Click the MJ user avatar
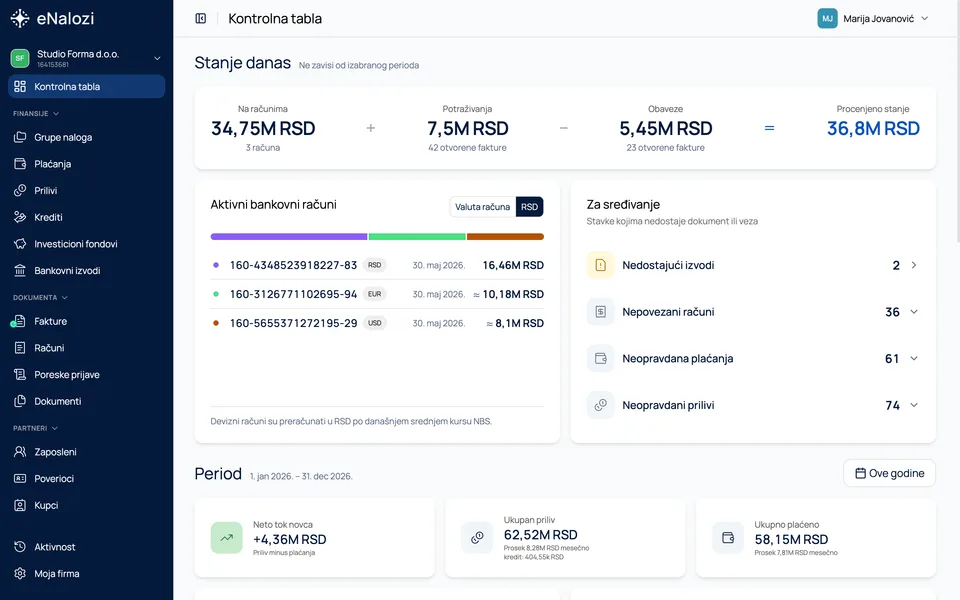Viewport: 960px width, 600px height. (827, 18)
